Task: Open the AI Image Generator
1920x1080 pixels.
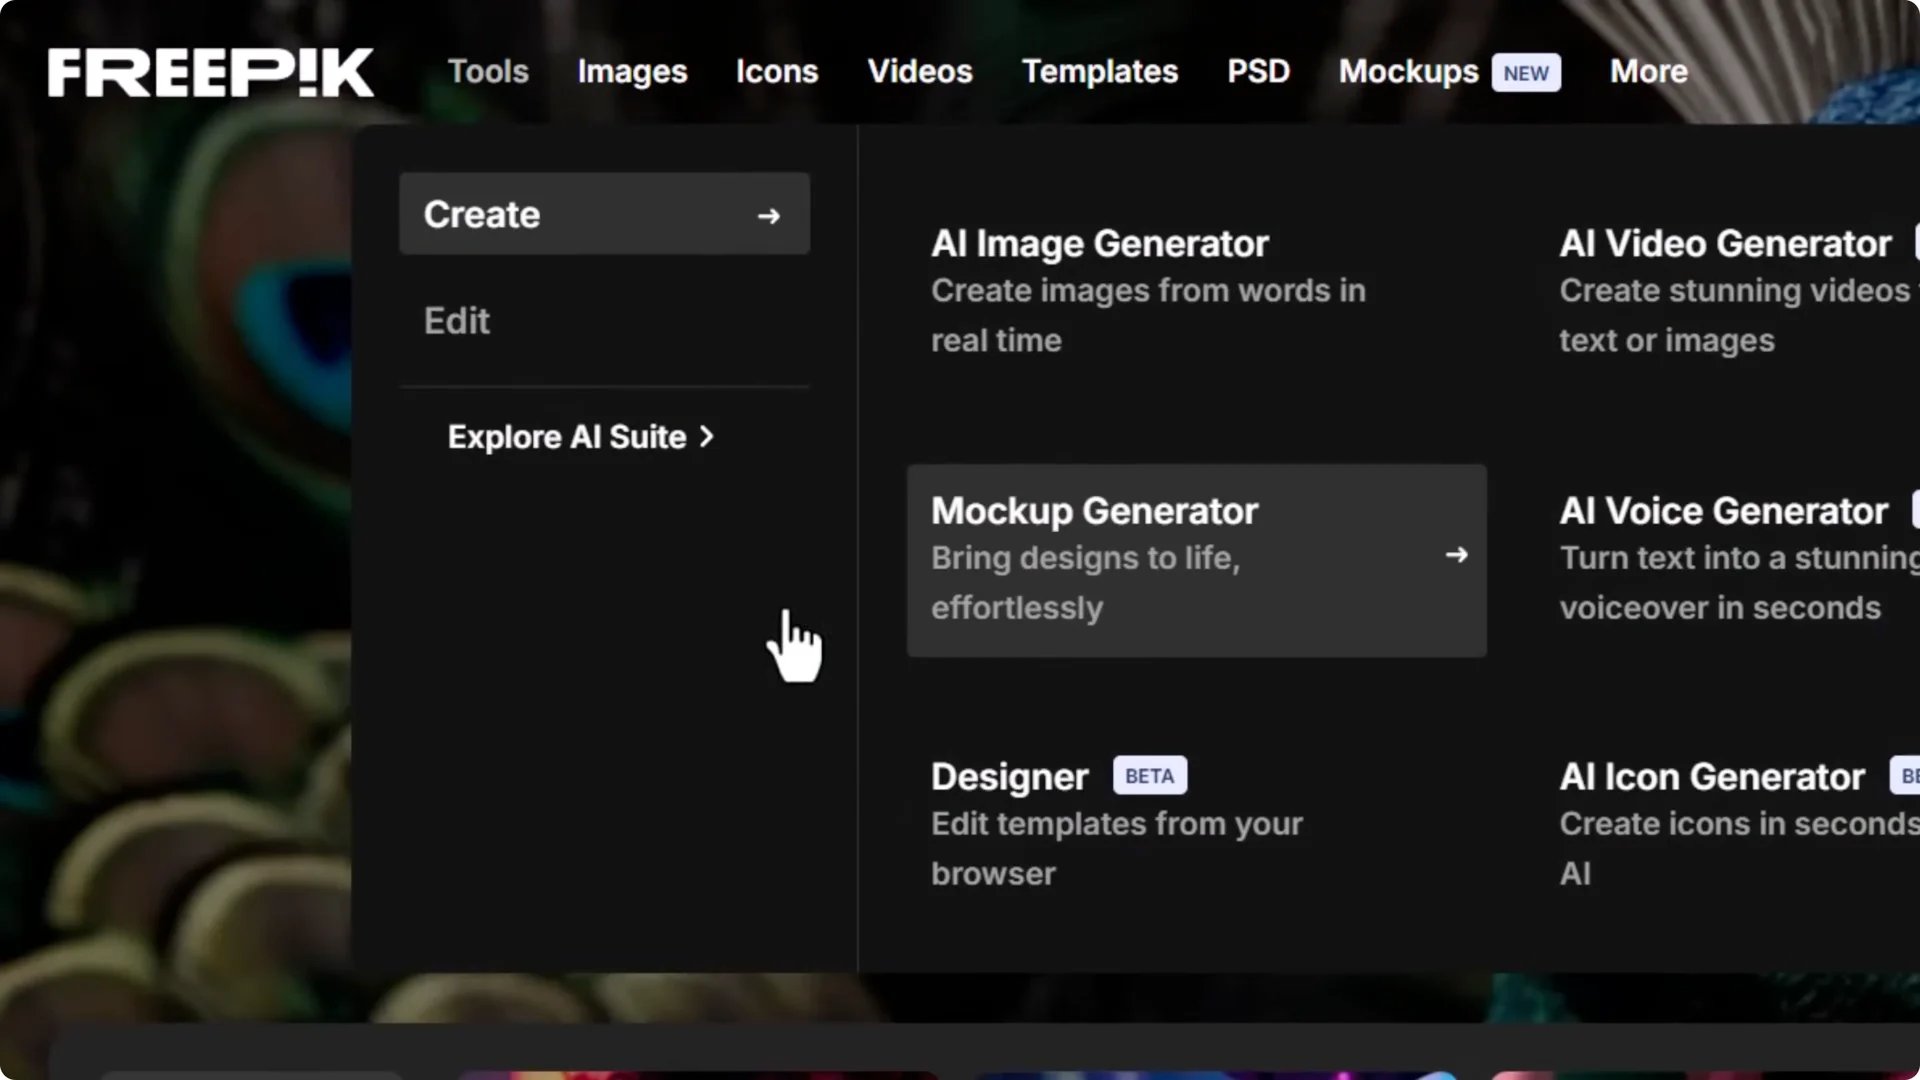Action: 1099,243
